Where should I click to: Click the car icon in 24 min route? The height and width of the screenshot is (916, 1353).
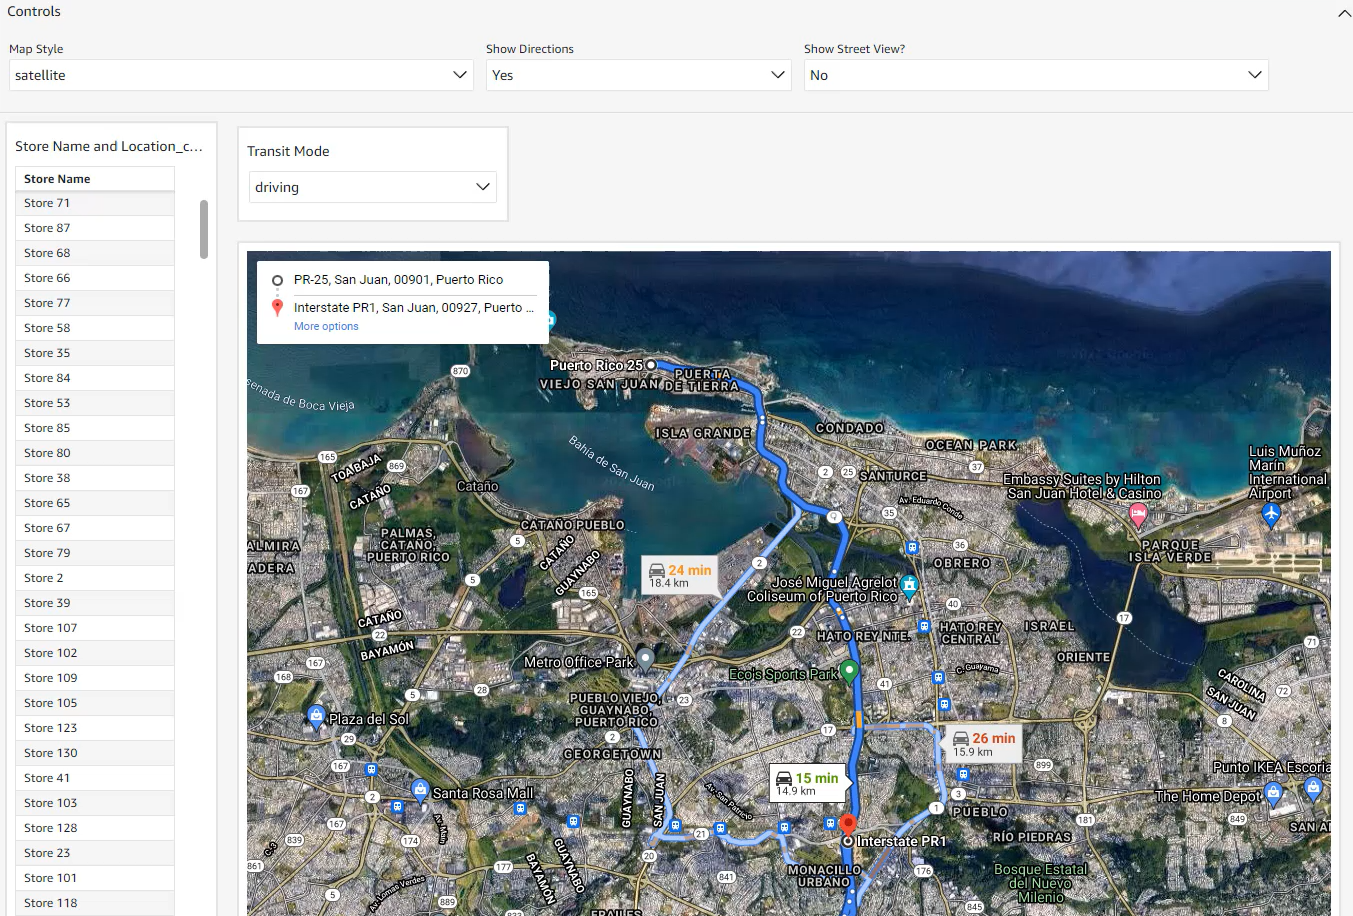point(657,571)
